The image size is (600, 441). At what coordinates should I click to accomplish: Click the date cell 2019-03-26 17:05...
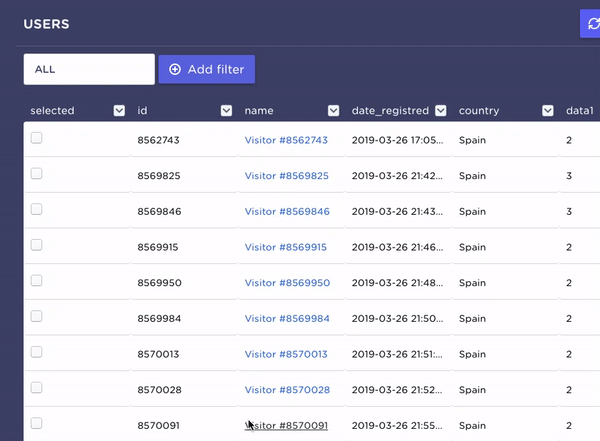point(398,140)
